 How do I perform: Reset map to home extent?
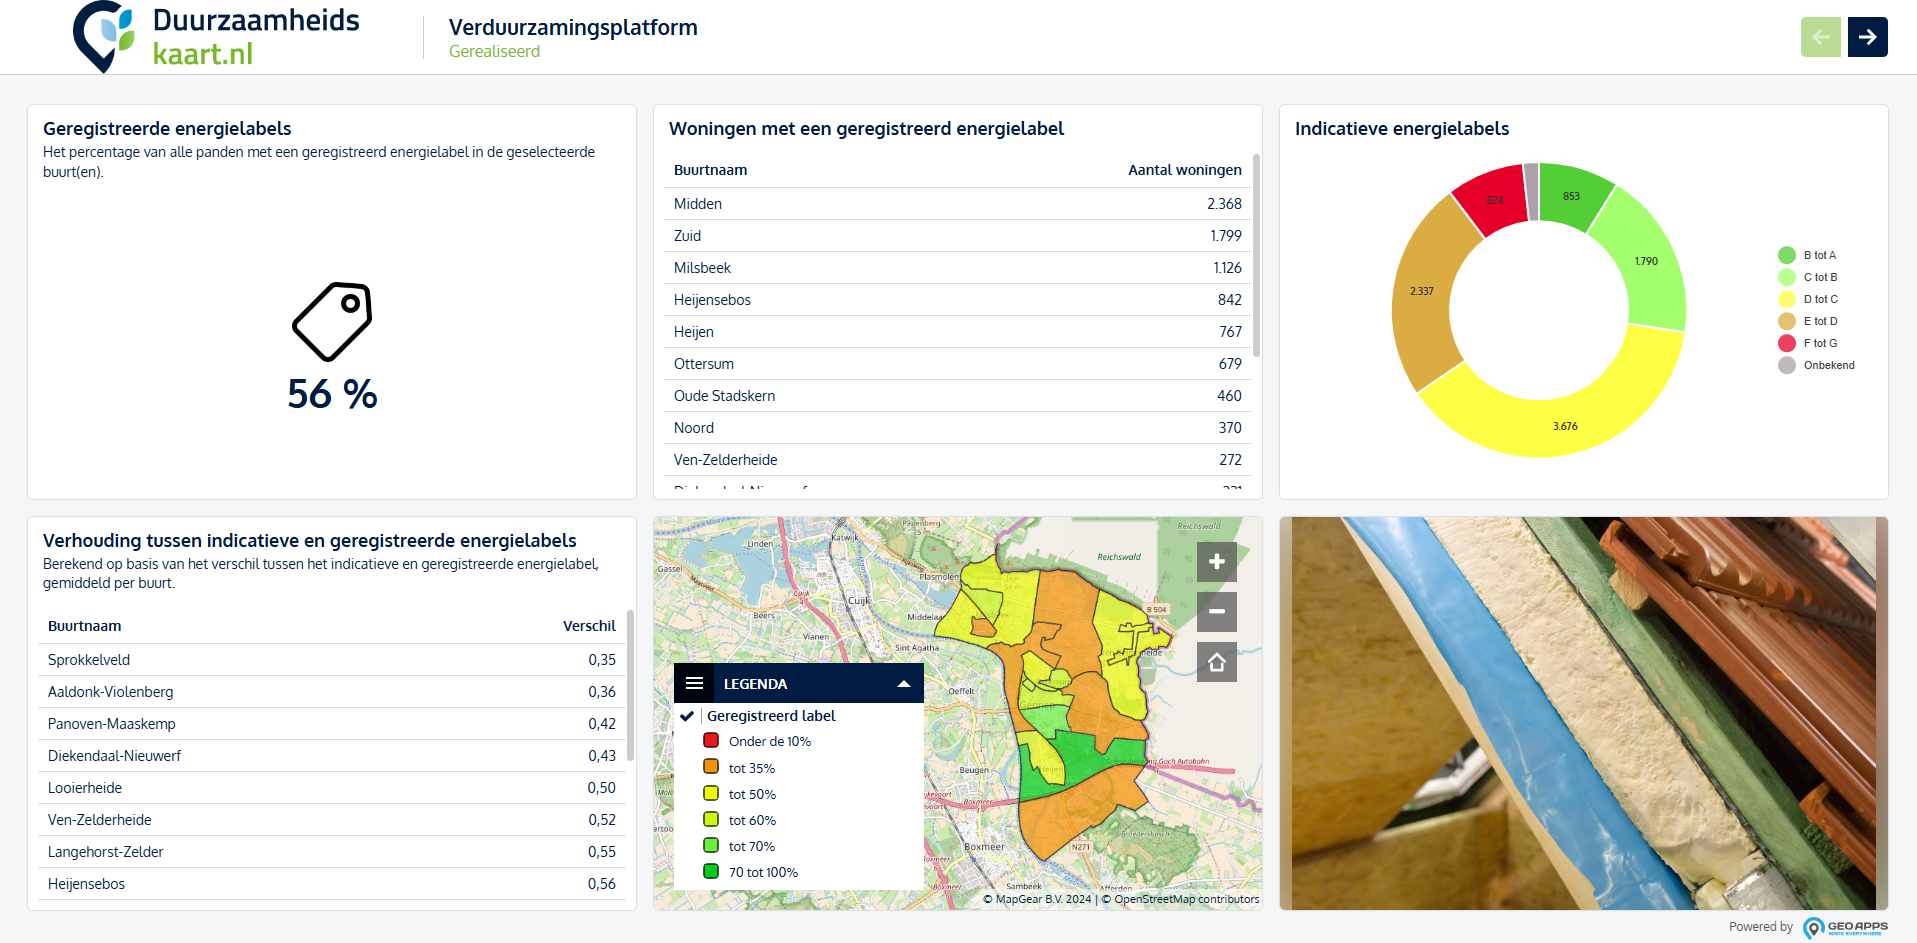[1216, 662]
